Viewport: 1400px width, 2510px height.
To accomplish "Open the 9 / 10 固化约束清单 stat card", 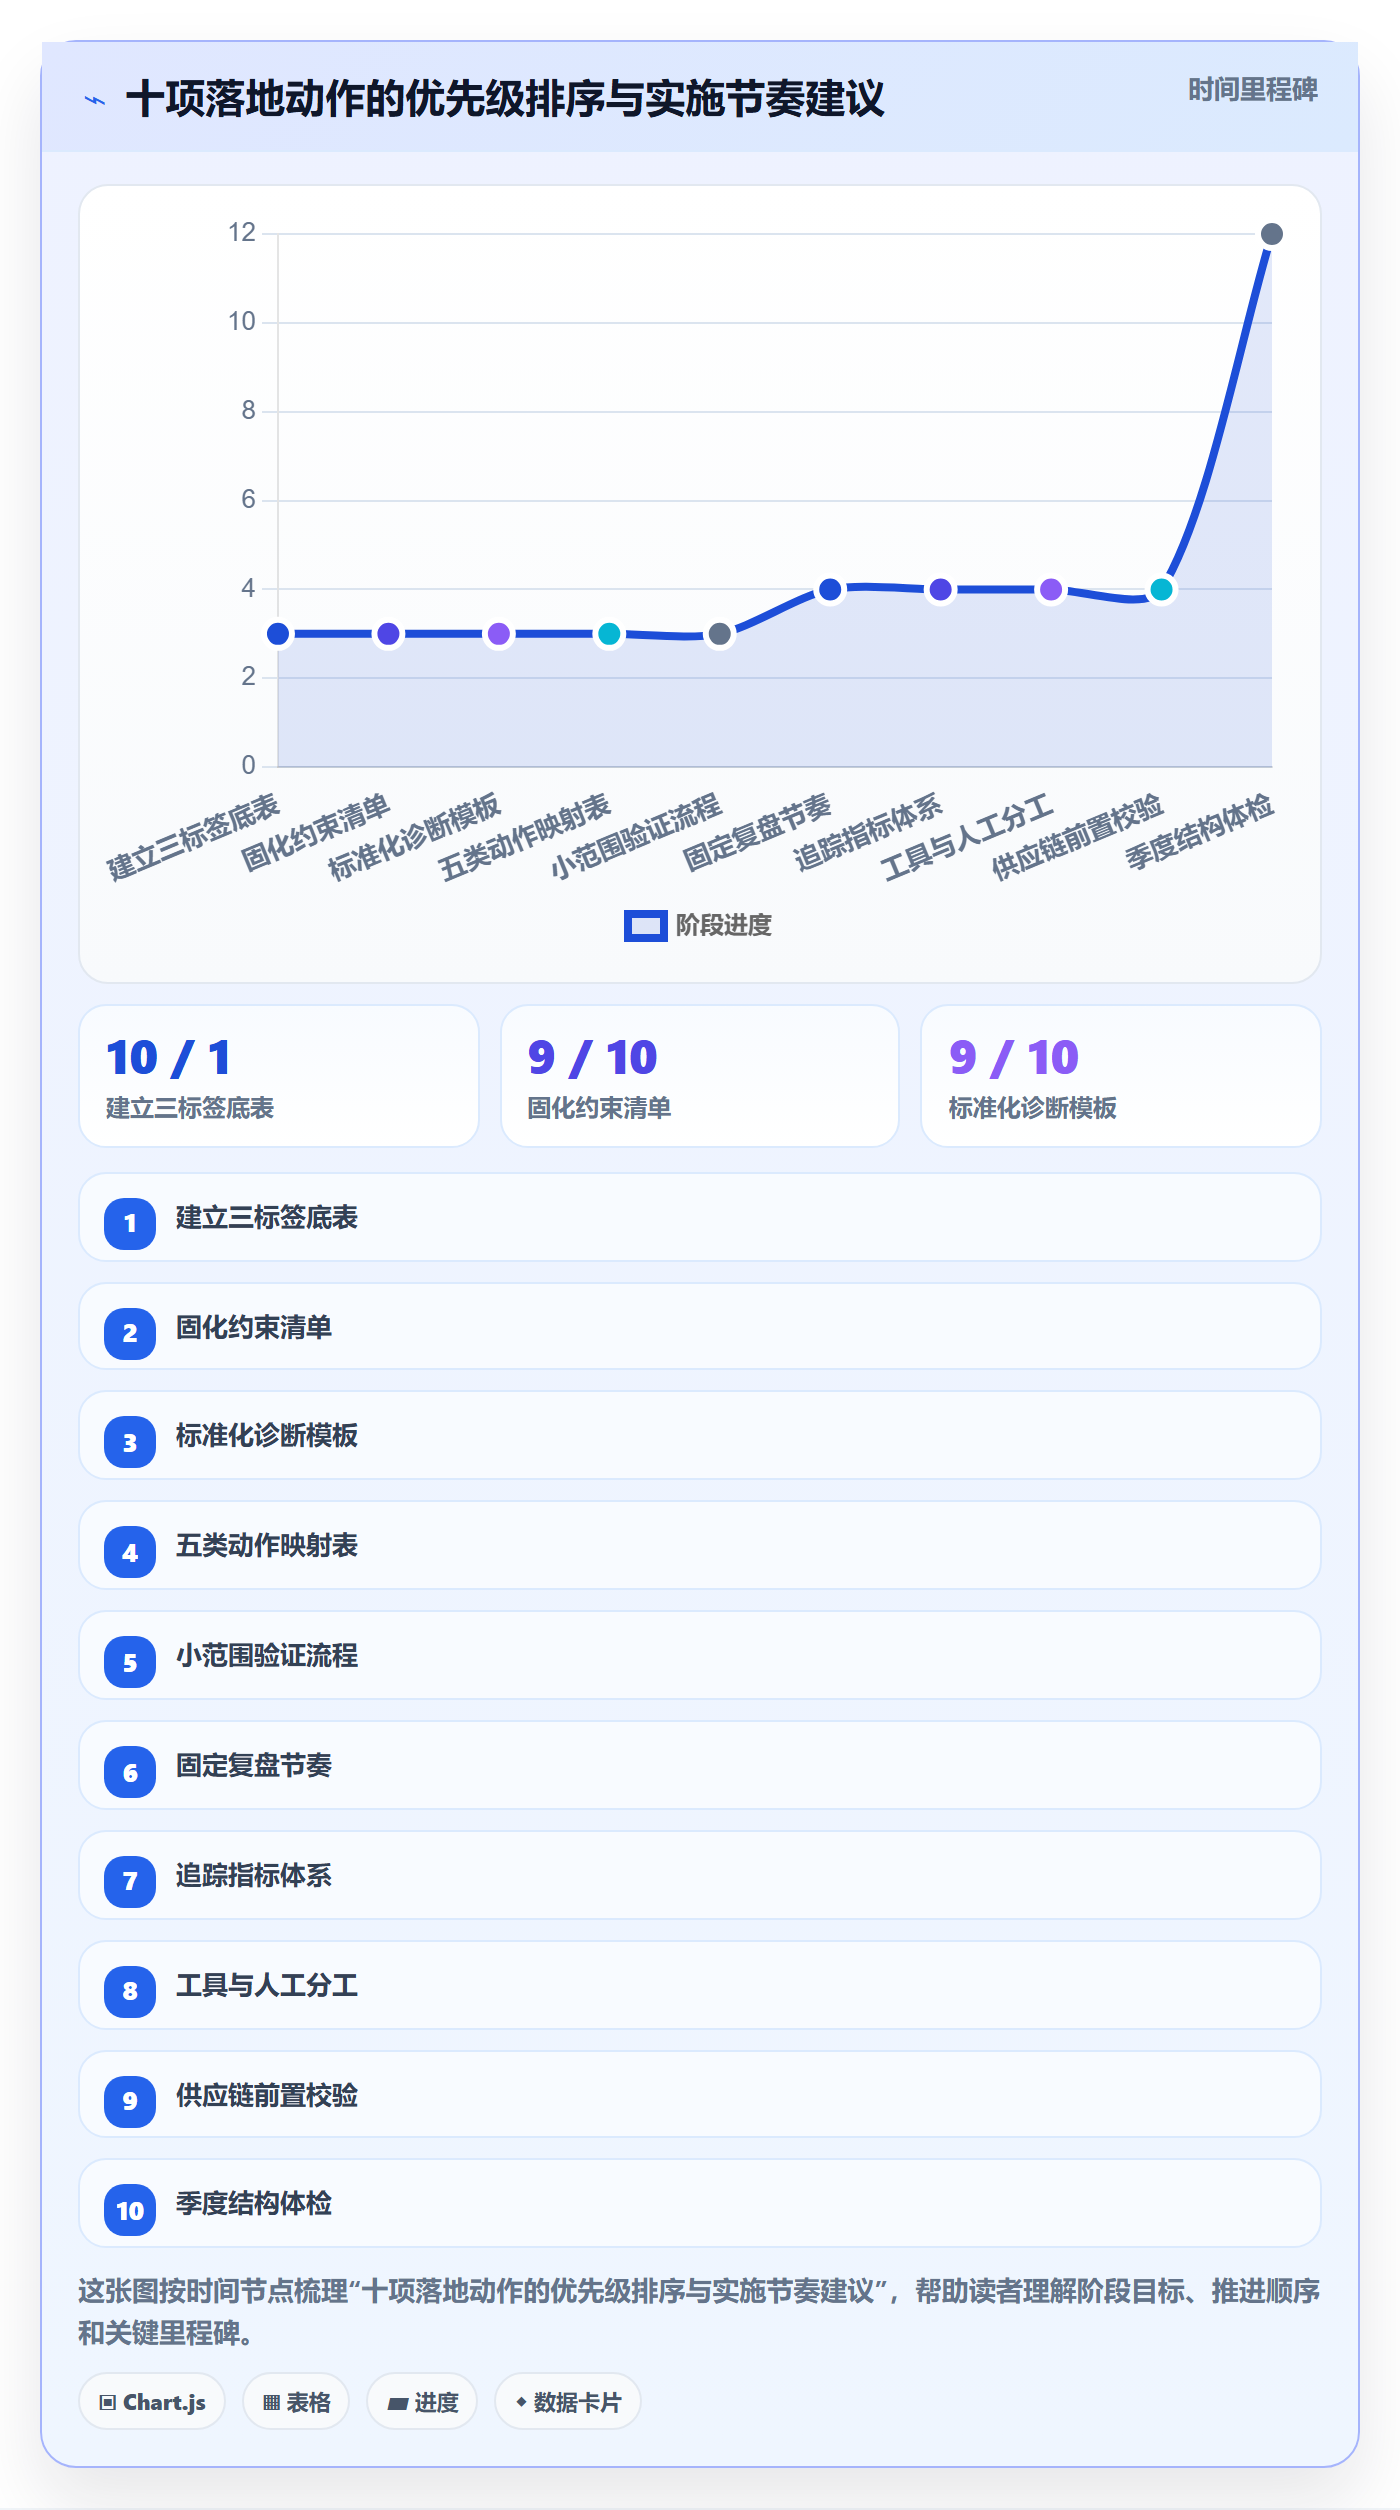I will (x=700, y=1076).
